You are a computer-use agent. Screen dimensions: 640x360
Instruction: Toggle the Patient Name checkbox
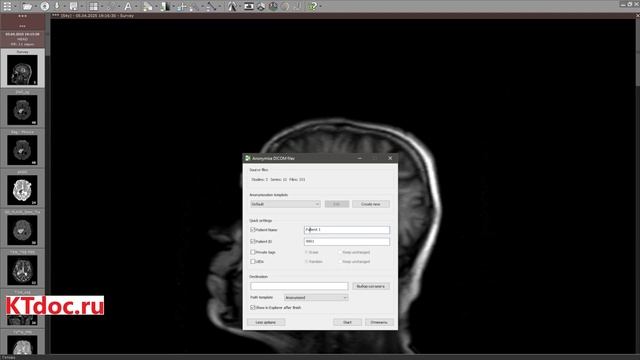point(253,230)
